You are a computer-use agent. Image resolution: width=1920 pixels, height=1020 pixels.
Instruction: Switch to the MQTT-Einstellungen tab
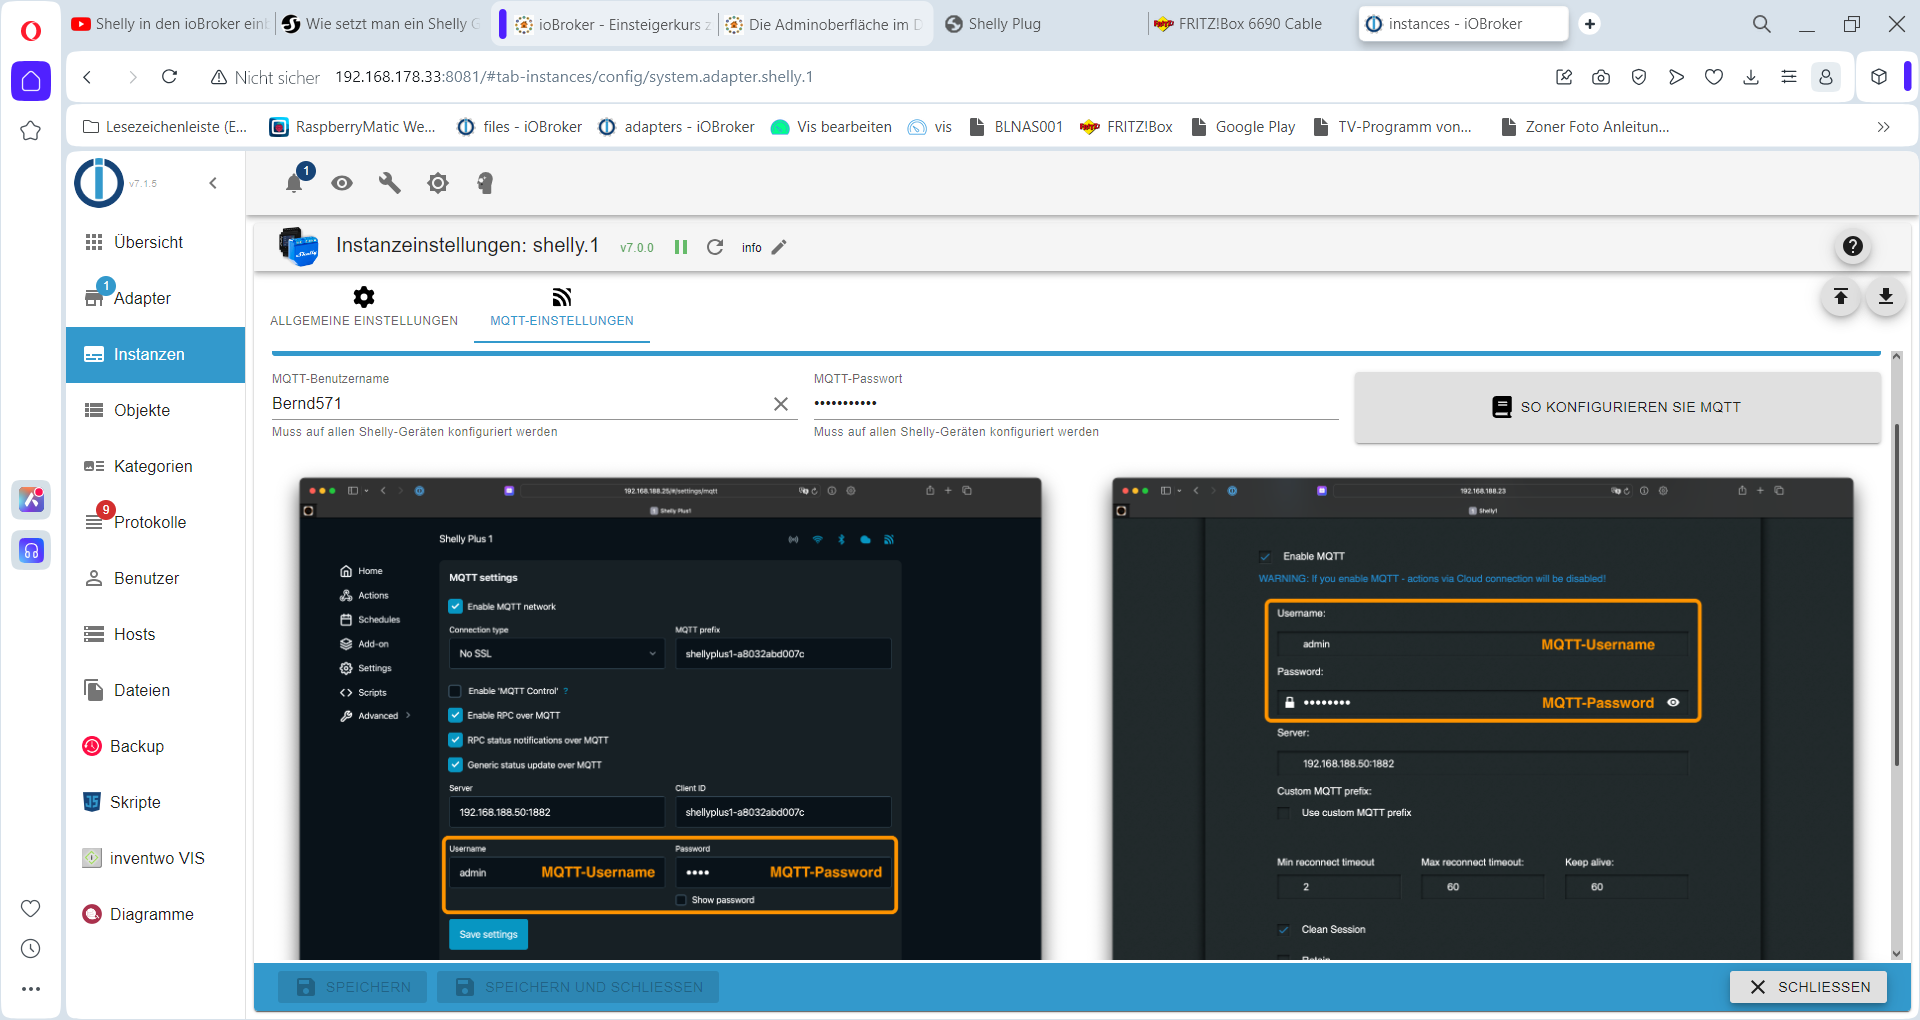pyautogui.click(x=562, y=307)
